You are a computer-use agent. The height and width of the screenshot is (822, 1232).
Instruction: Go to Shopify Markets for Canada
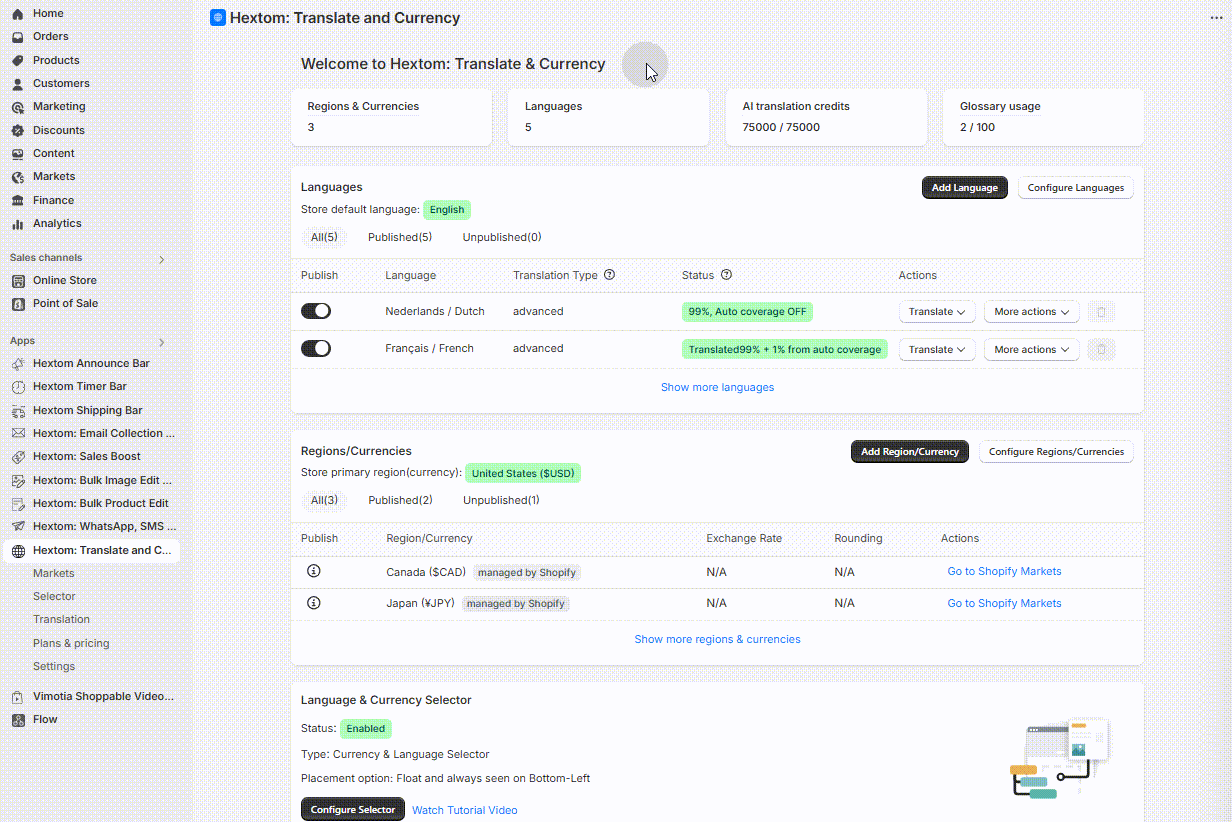1004,571
